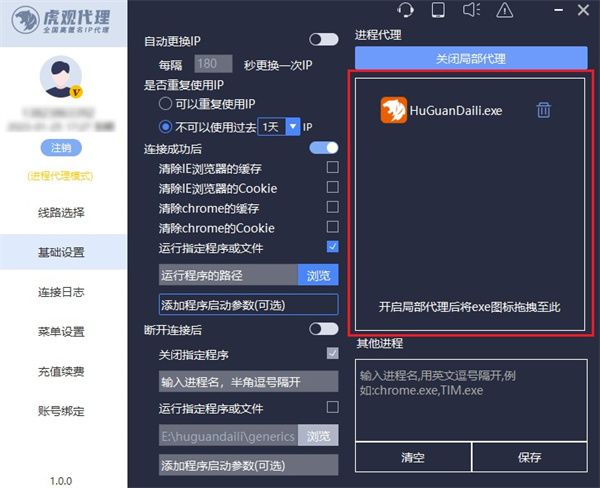
Task: Click the speaker announcement icon
Action: (471, 10)
